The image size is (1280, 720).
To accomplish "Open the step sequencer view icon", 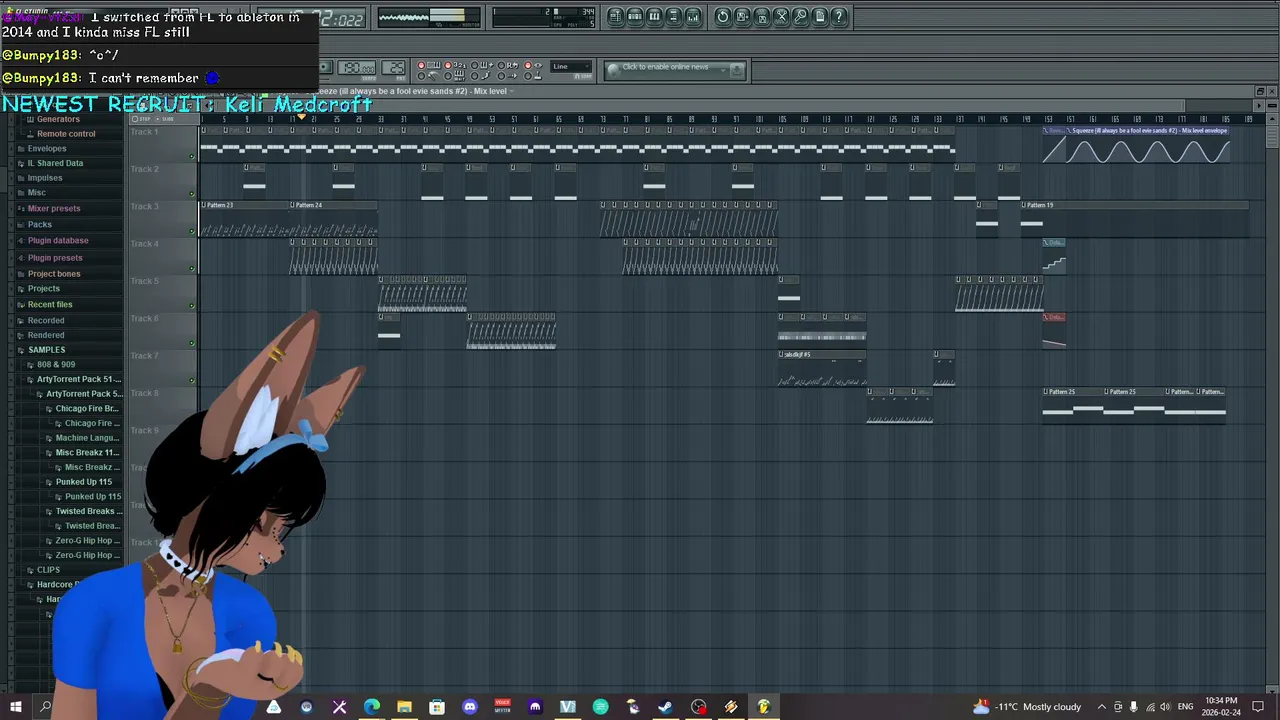I will 635,16.
